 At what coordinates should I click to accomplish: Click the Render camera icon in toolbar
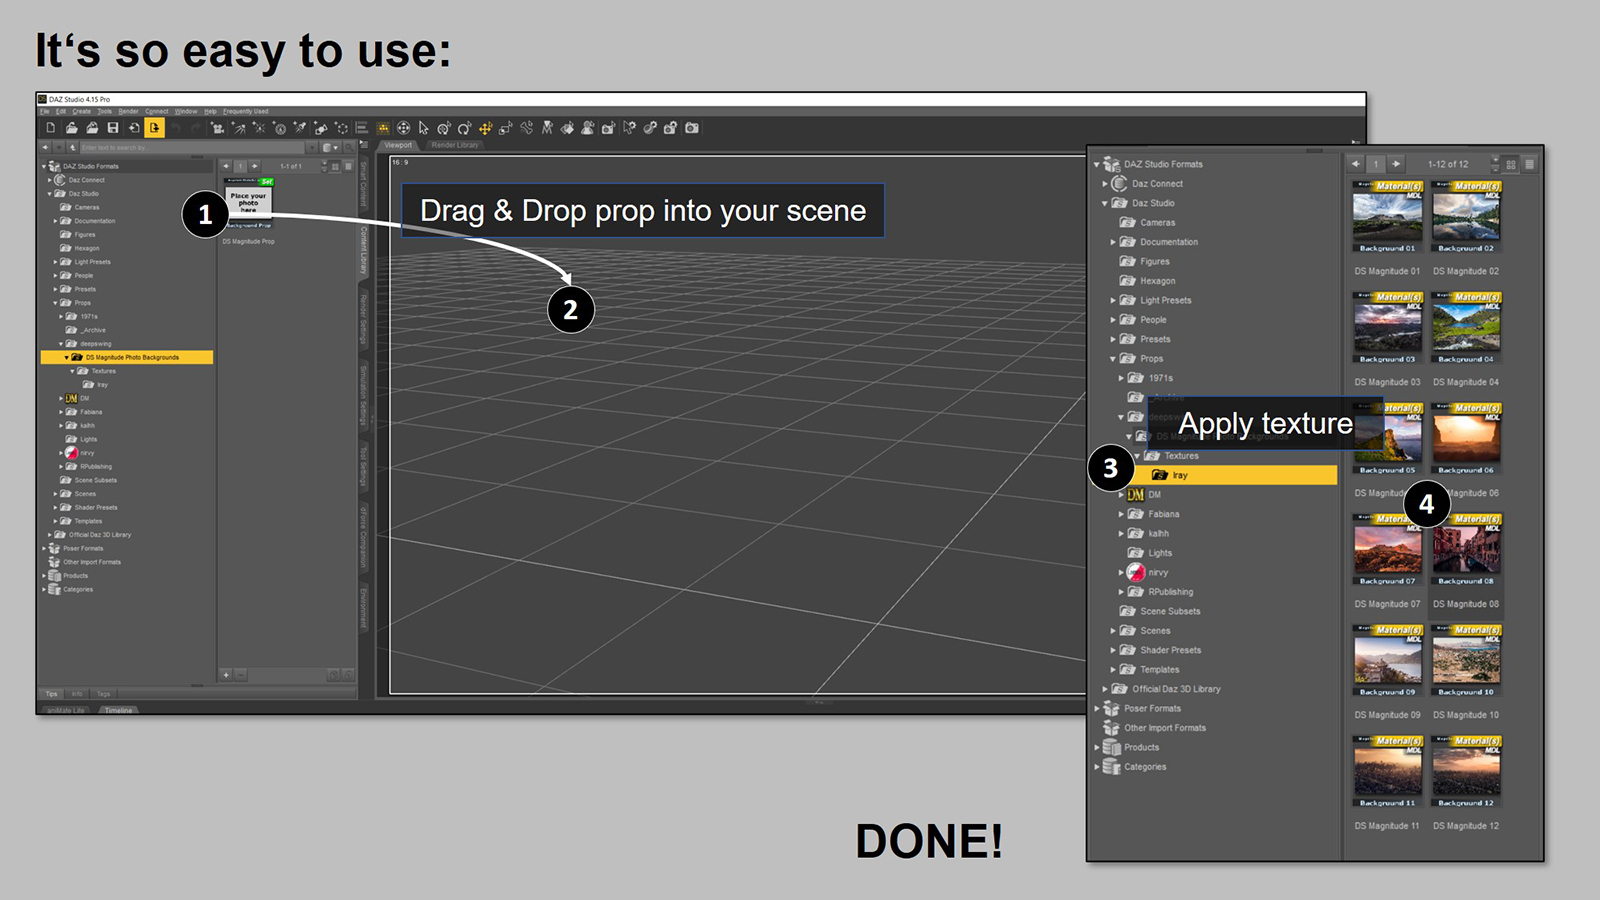tap(692, 128)
